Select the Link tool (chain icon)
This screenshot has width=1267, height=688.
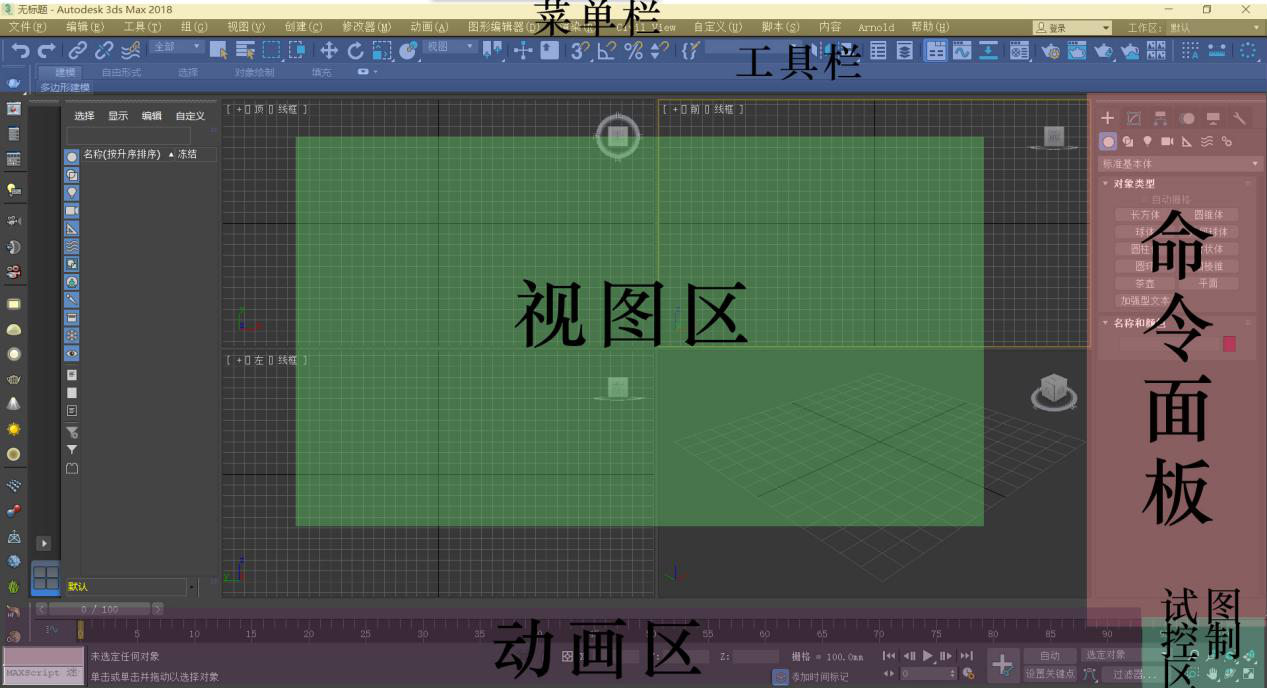[78, 50]
